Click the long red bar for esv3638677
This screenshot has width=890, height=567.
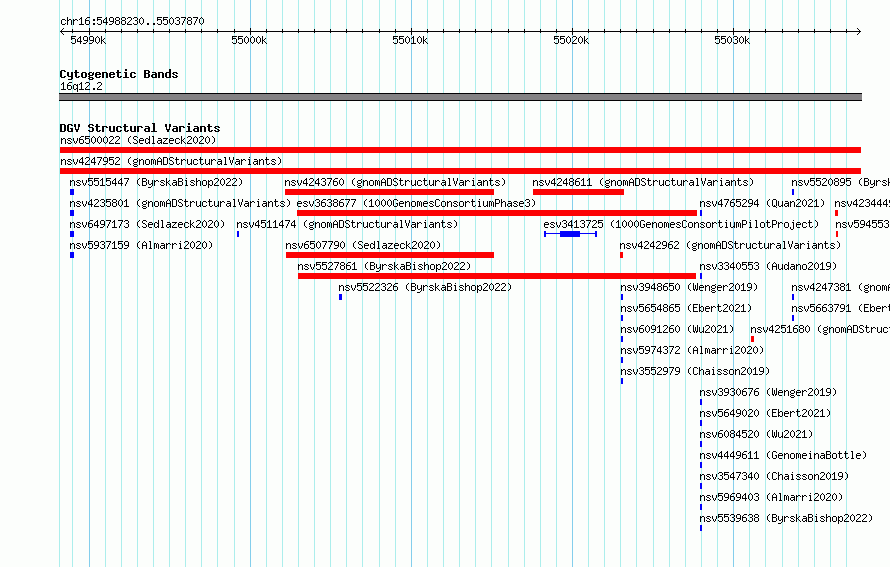pyautogui.click(x=497, y=213)
